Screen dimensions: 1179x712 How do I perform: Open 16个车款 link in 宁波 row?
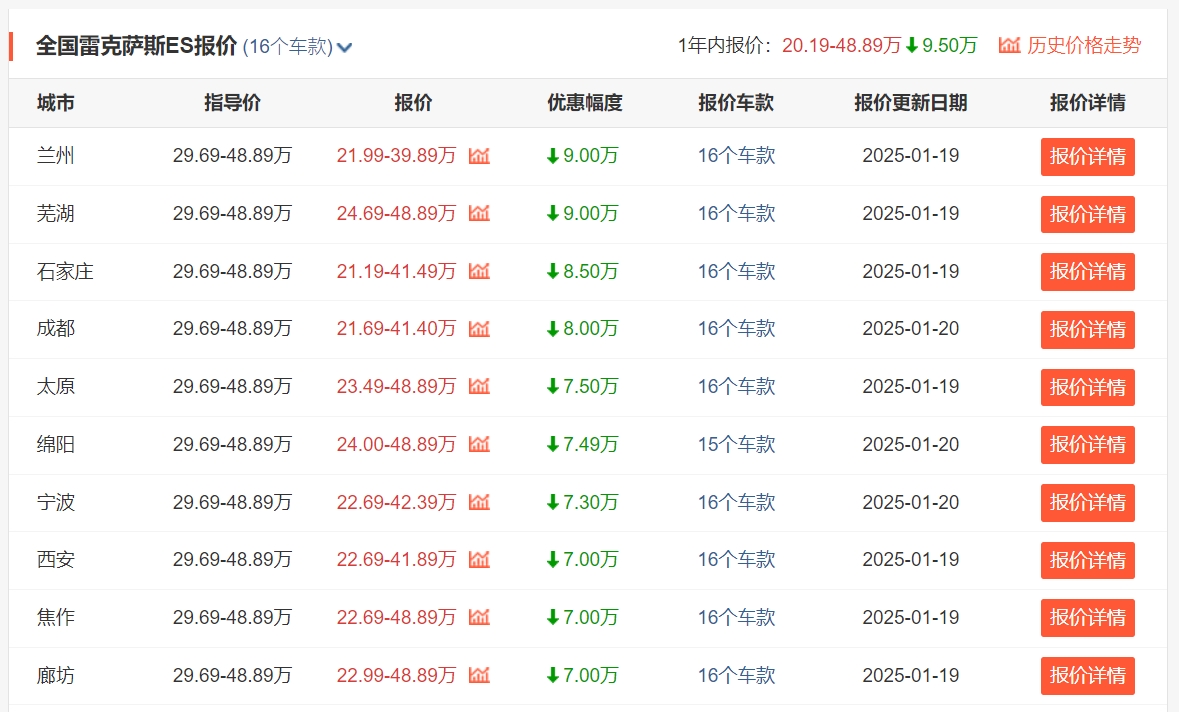pyautogui.click(x=736, y=502)
